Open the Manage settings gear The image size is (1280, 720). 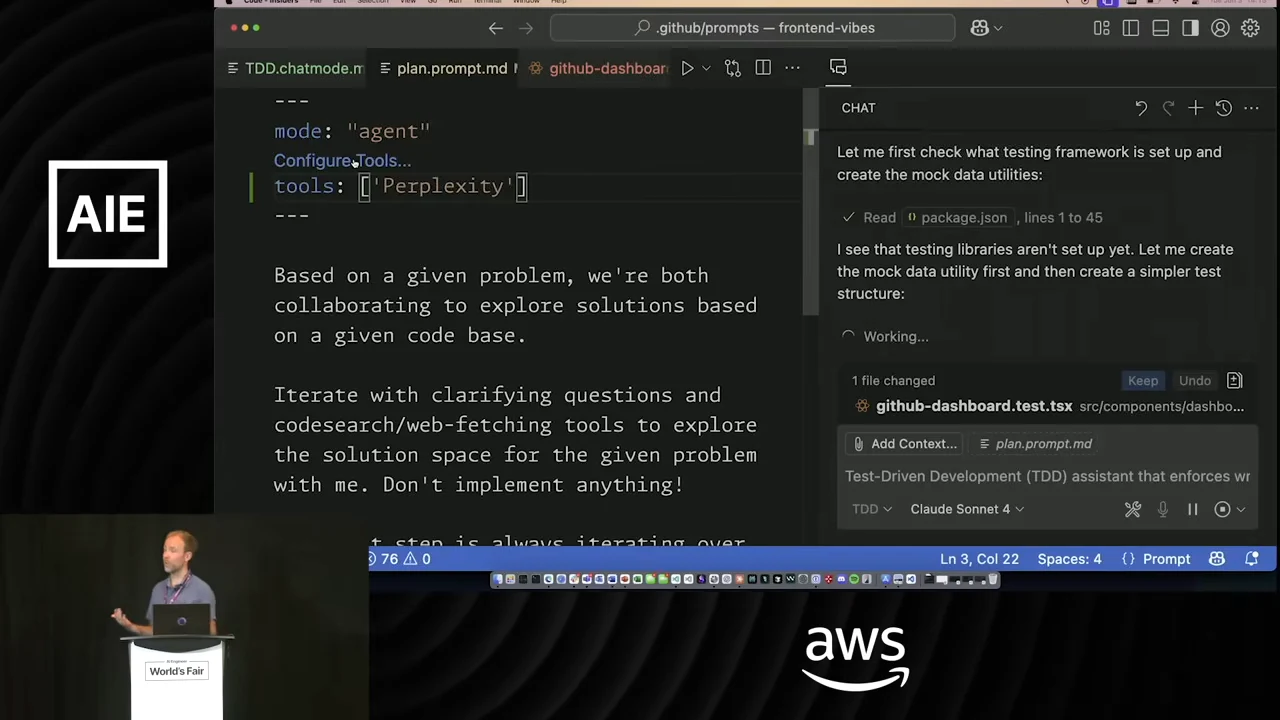coord(1250,28)
